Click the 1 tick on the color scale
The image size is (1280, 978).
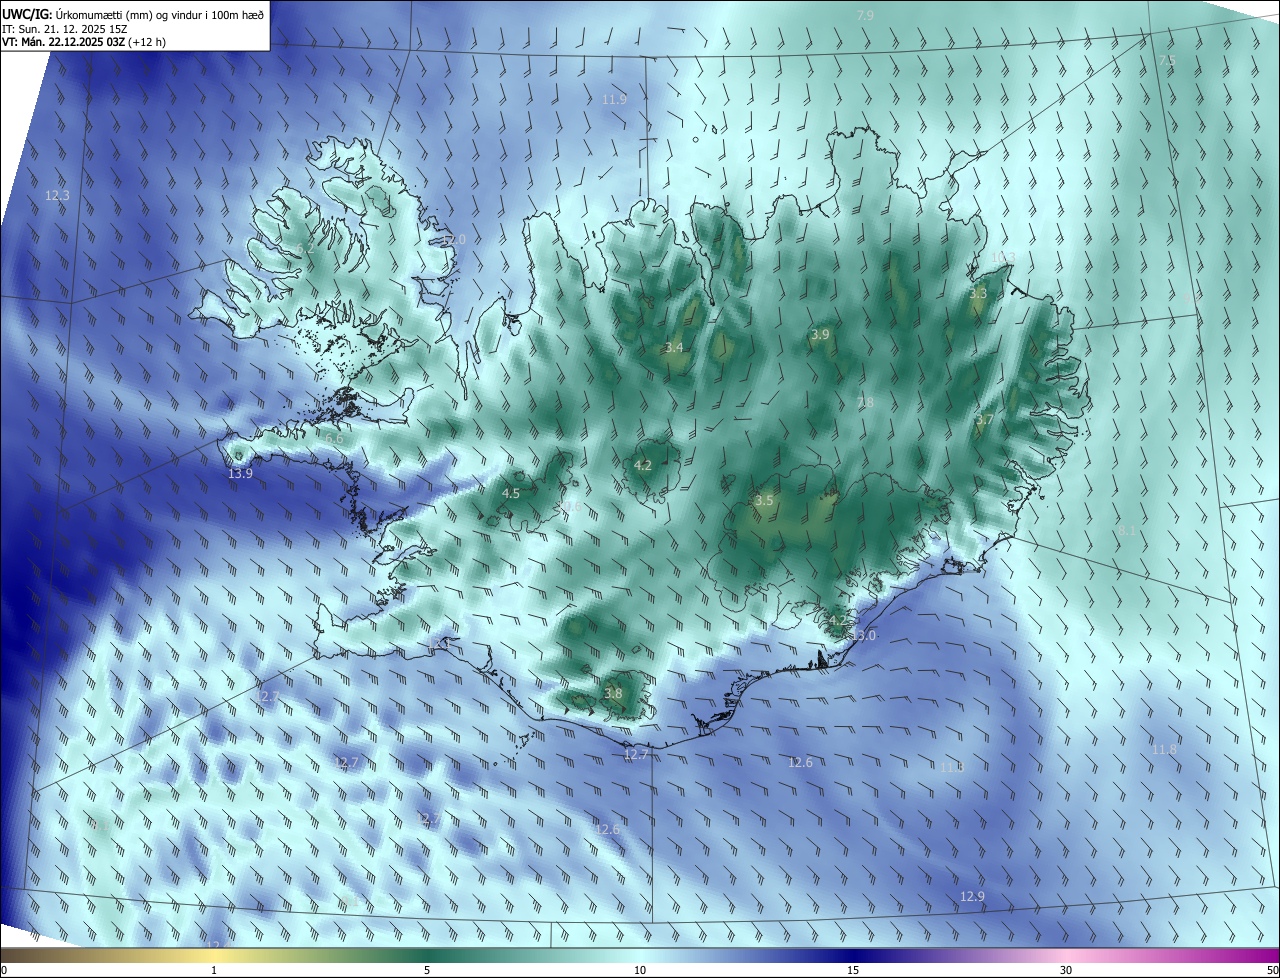click(x=214, y=970)
